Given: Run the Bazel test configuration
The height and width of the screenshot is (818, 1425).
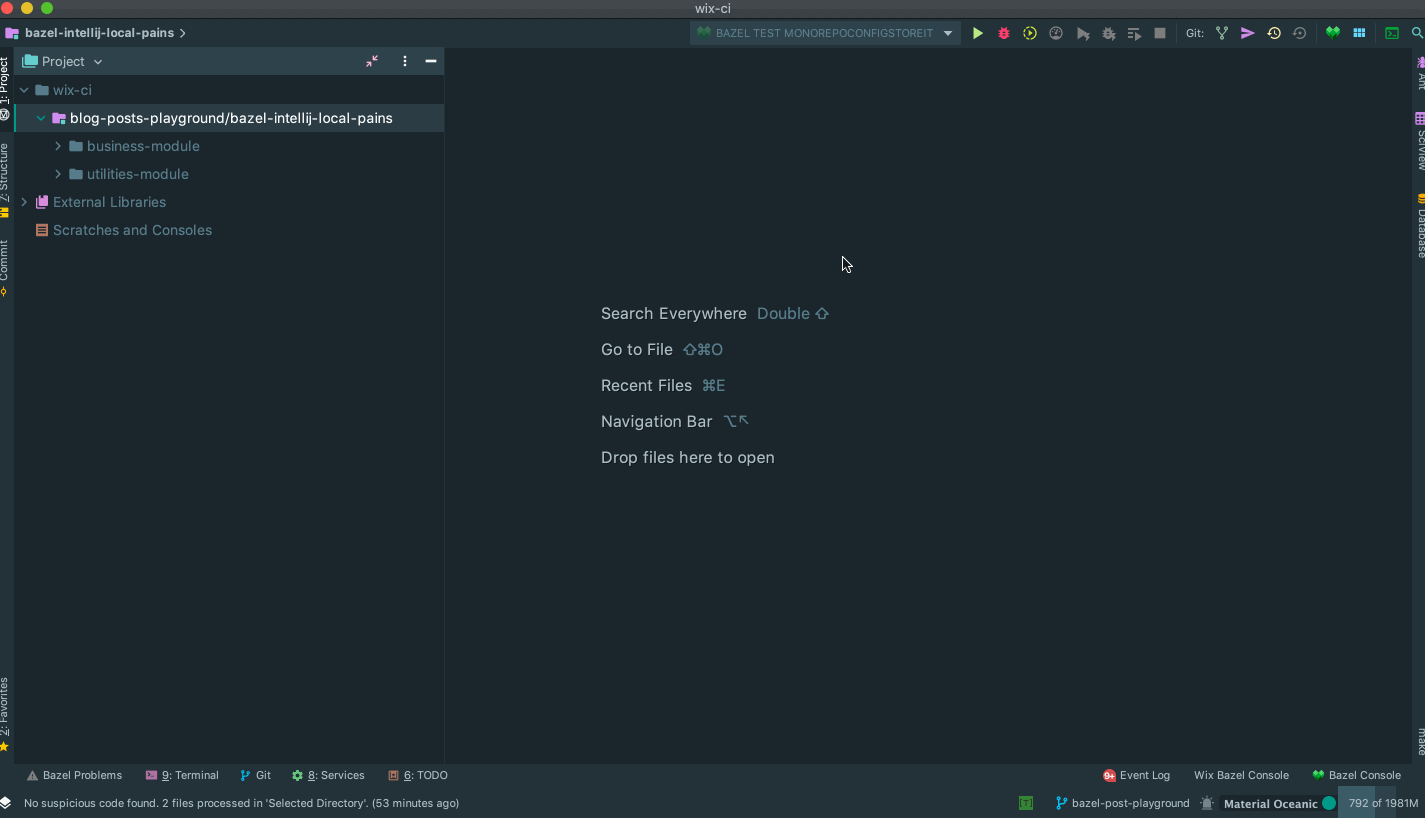Looking at the screenshot, I should pyautogui.click(x=978, y=33).
